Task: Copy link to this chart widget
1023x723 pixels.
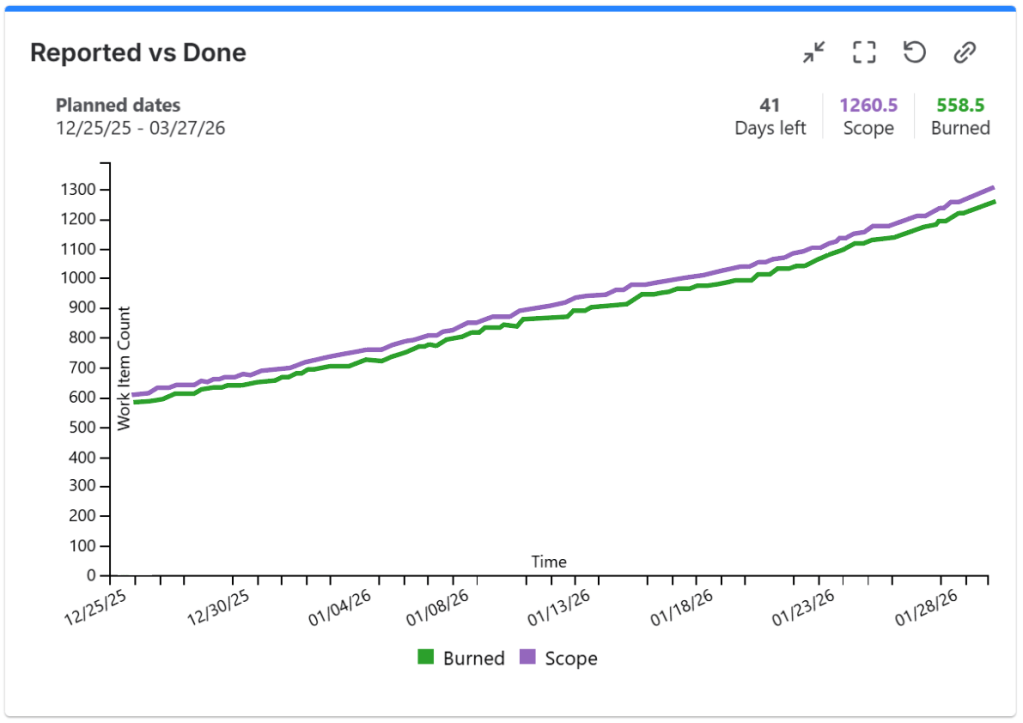Action: coord(964,53)
